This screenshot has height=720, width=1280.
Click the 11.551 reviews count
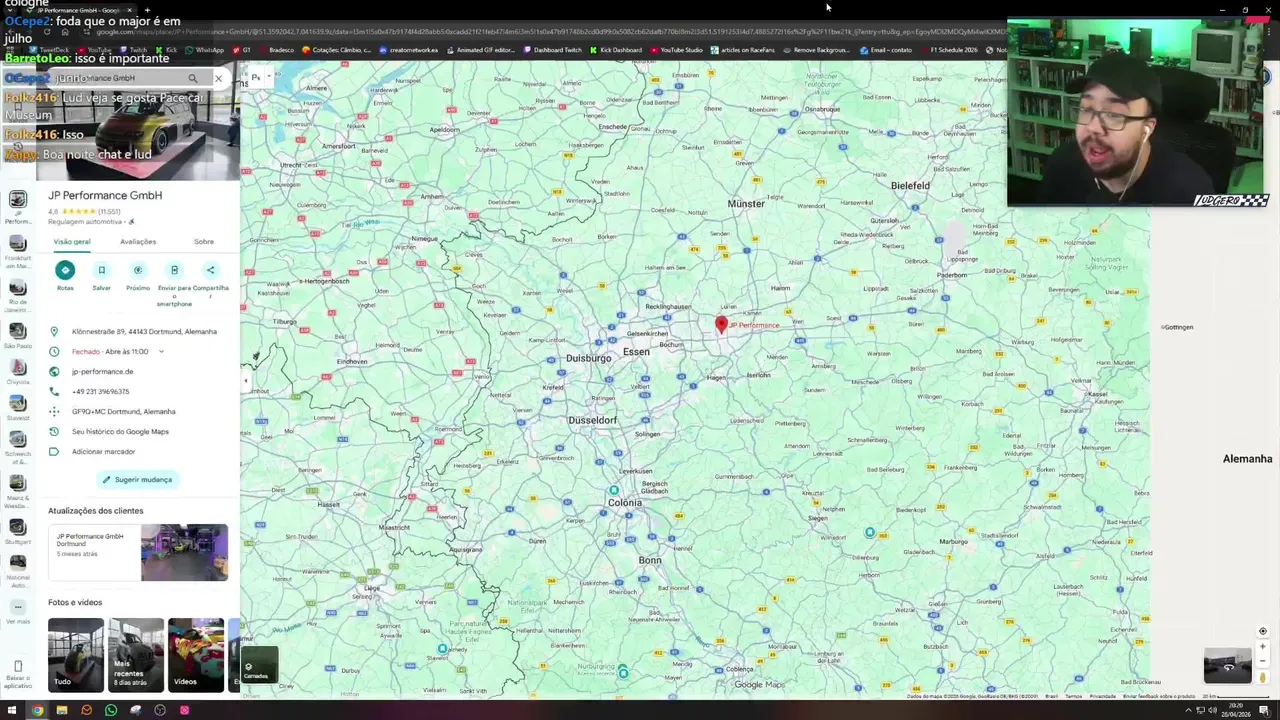109,212
